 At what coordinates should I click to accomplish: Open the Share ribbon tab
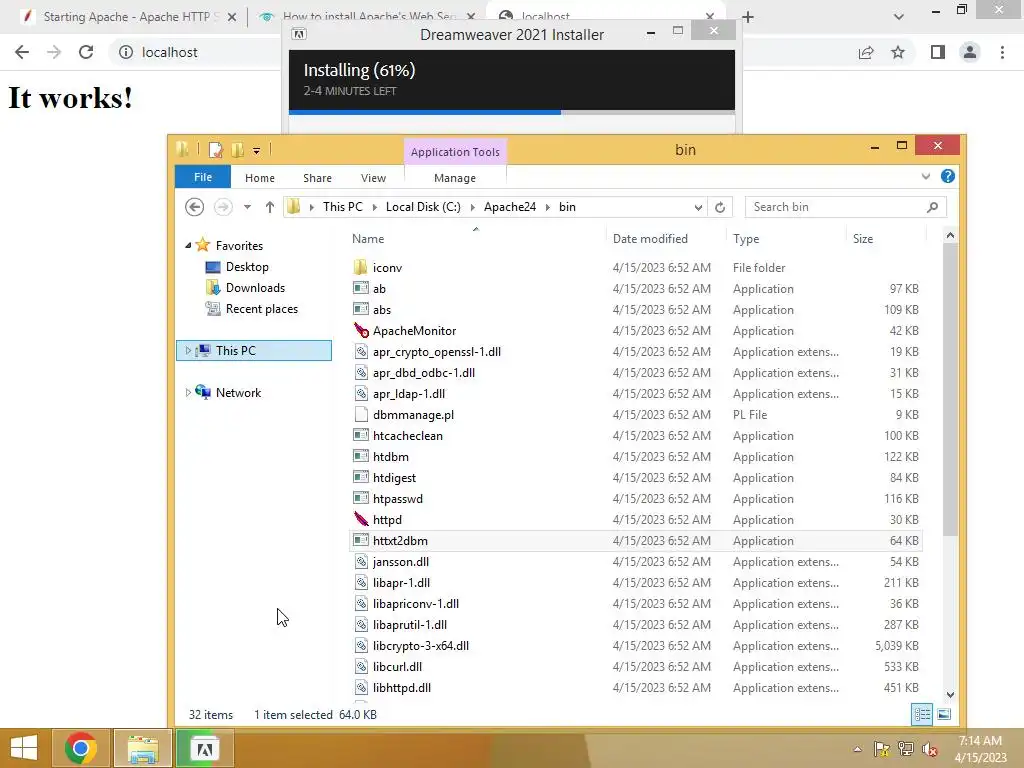[317, 178]
